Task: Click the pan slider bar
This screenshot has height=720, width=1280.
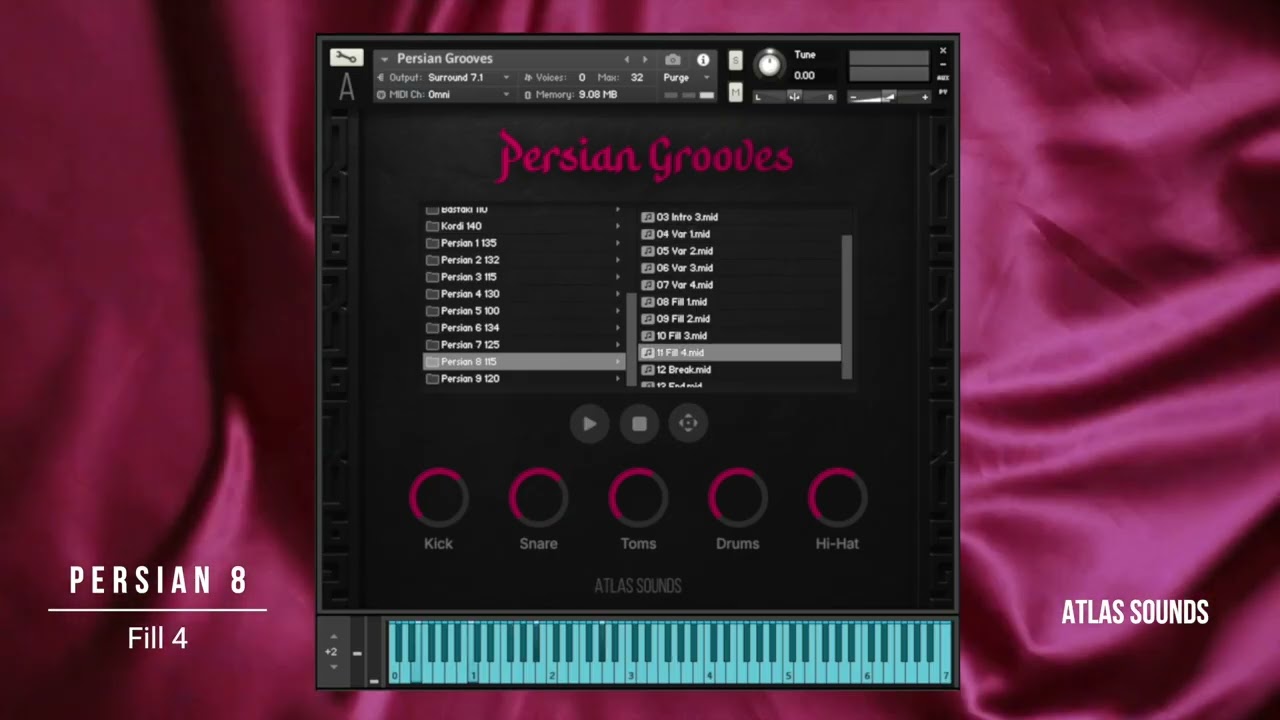Action: coord(795,97)
